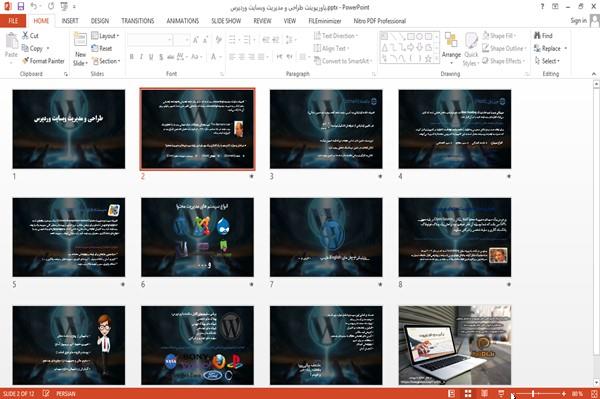
Task: Click the Sign in link
Action: click(578, 21)
